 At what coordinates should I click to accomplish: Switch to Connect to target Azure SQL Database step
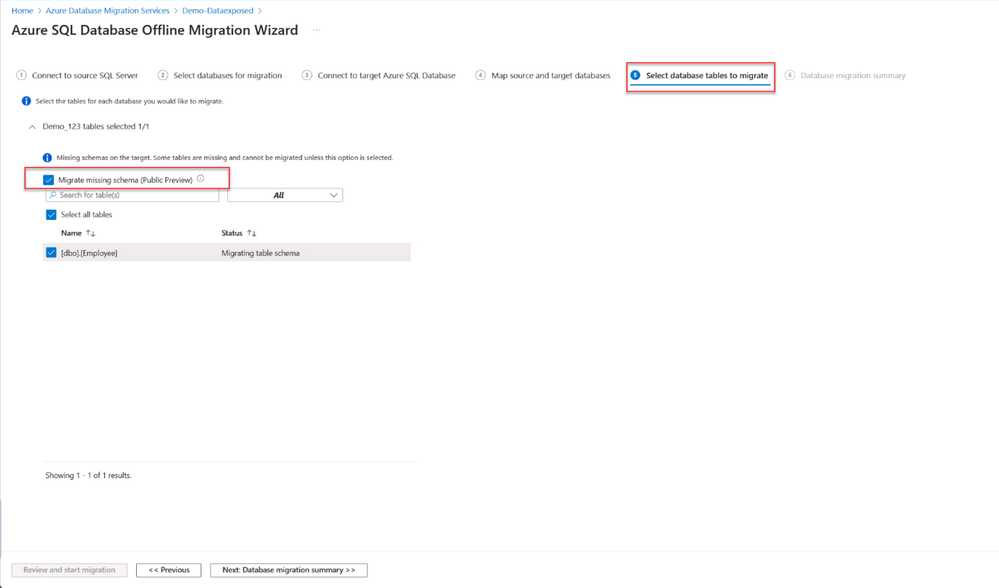point(378,75)
